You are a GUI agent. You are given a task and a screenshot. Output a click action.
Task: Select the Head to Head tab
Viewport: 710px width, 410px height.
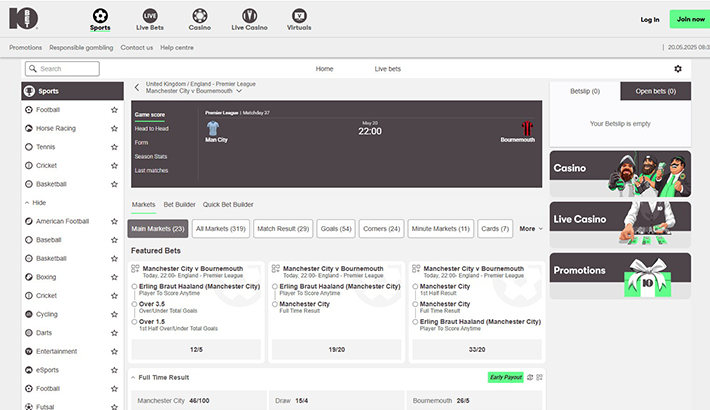152,129
